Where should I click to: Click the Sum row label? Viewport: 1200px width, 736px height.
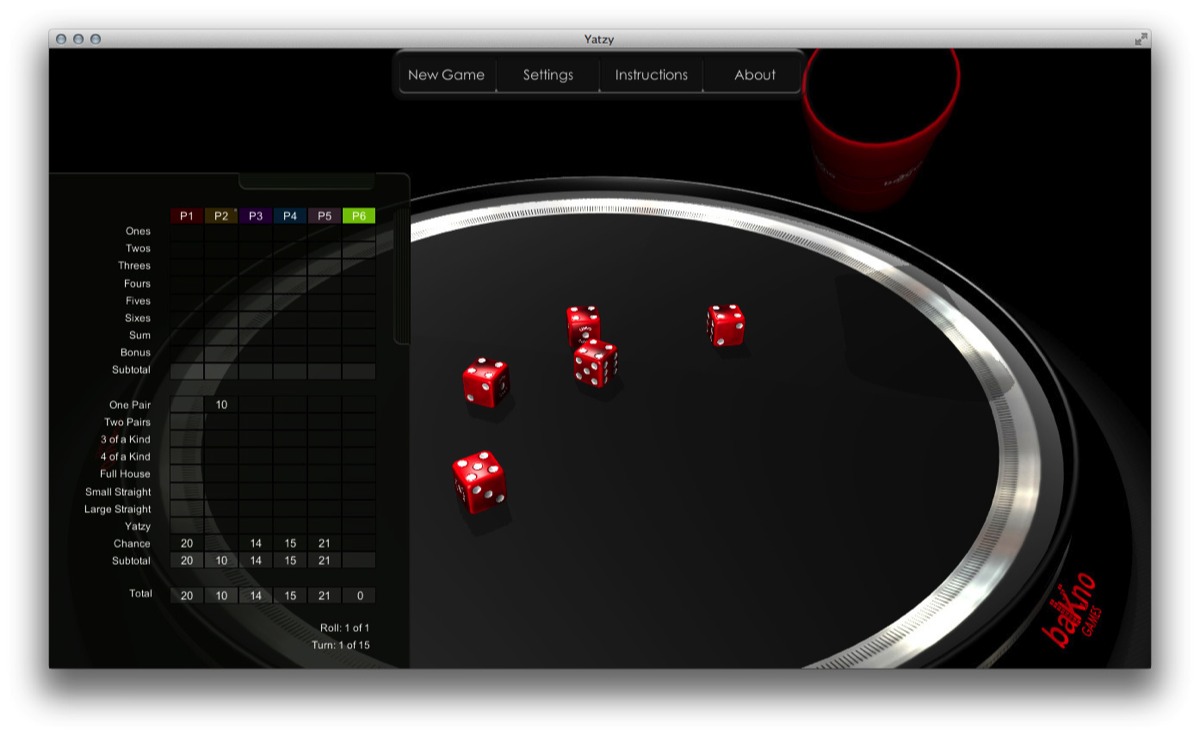(x=140, y=335)
